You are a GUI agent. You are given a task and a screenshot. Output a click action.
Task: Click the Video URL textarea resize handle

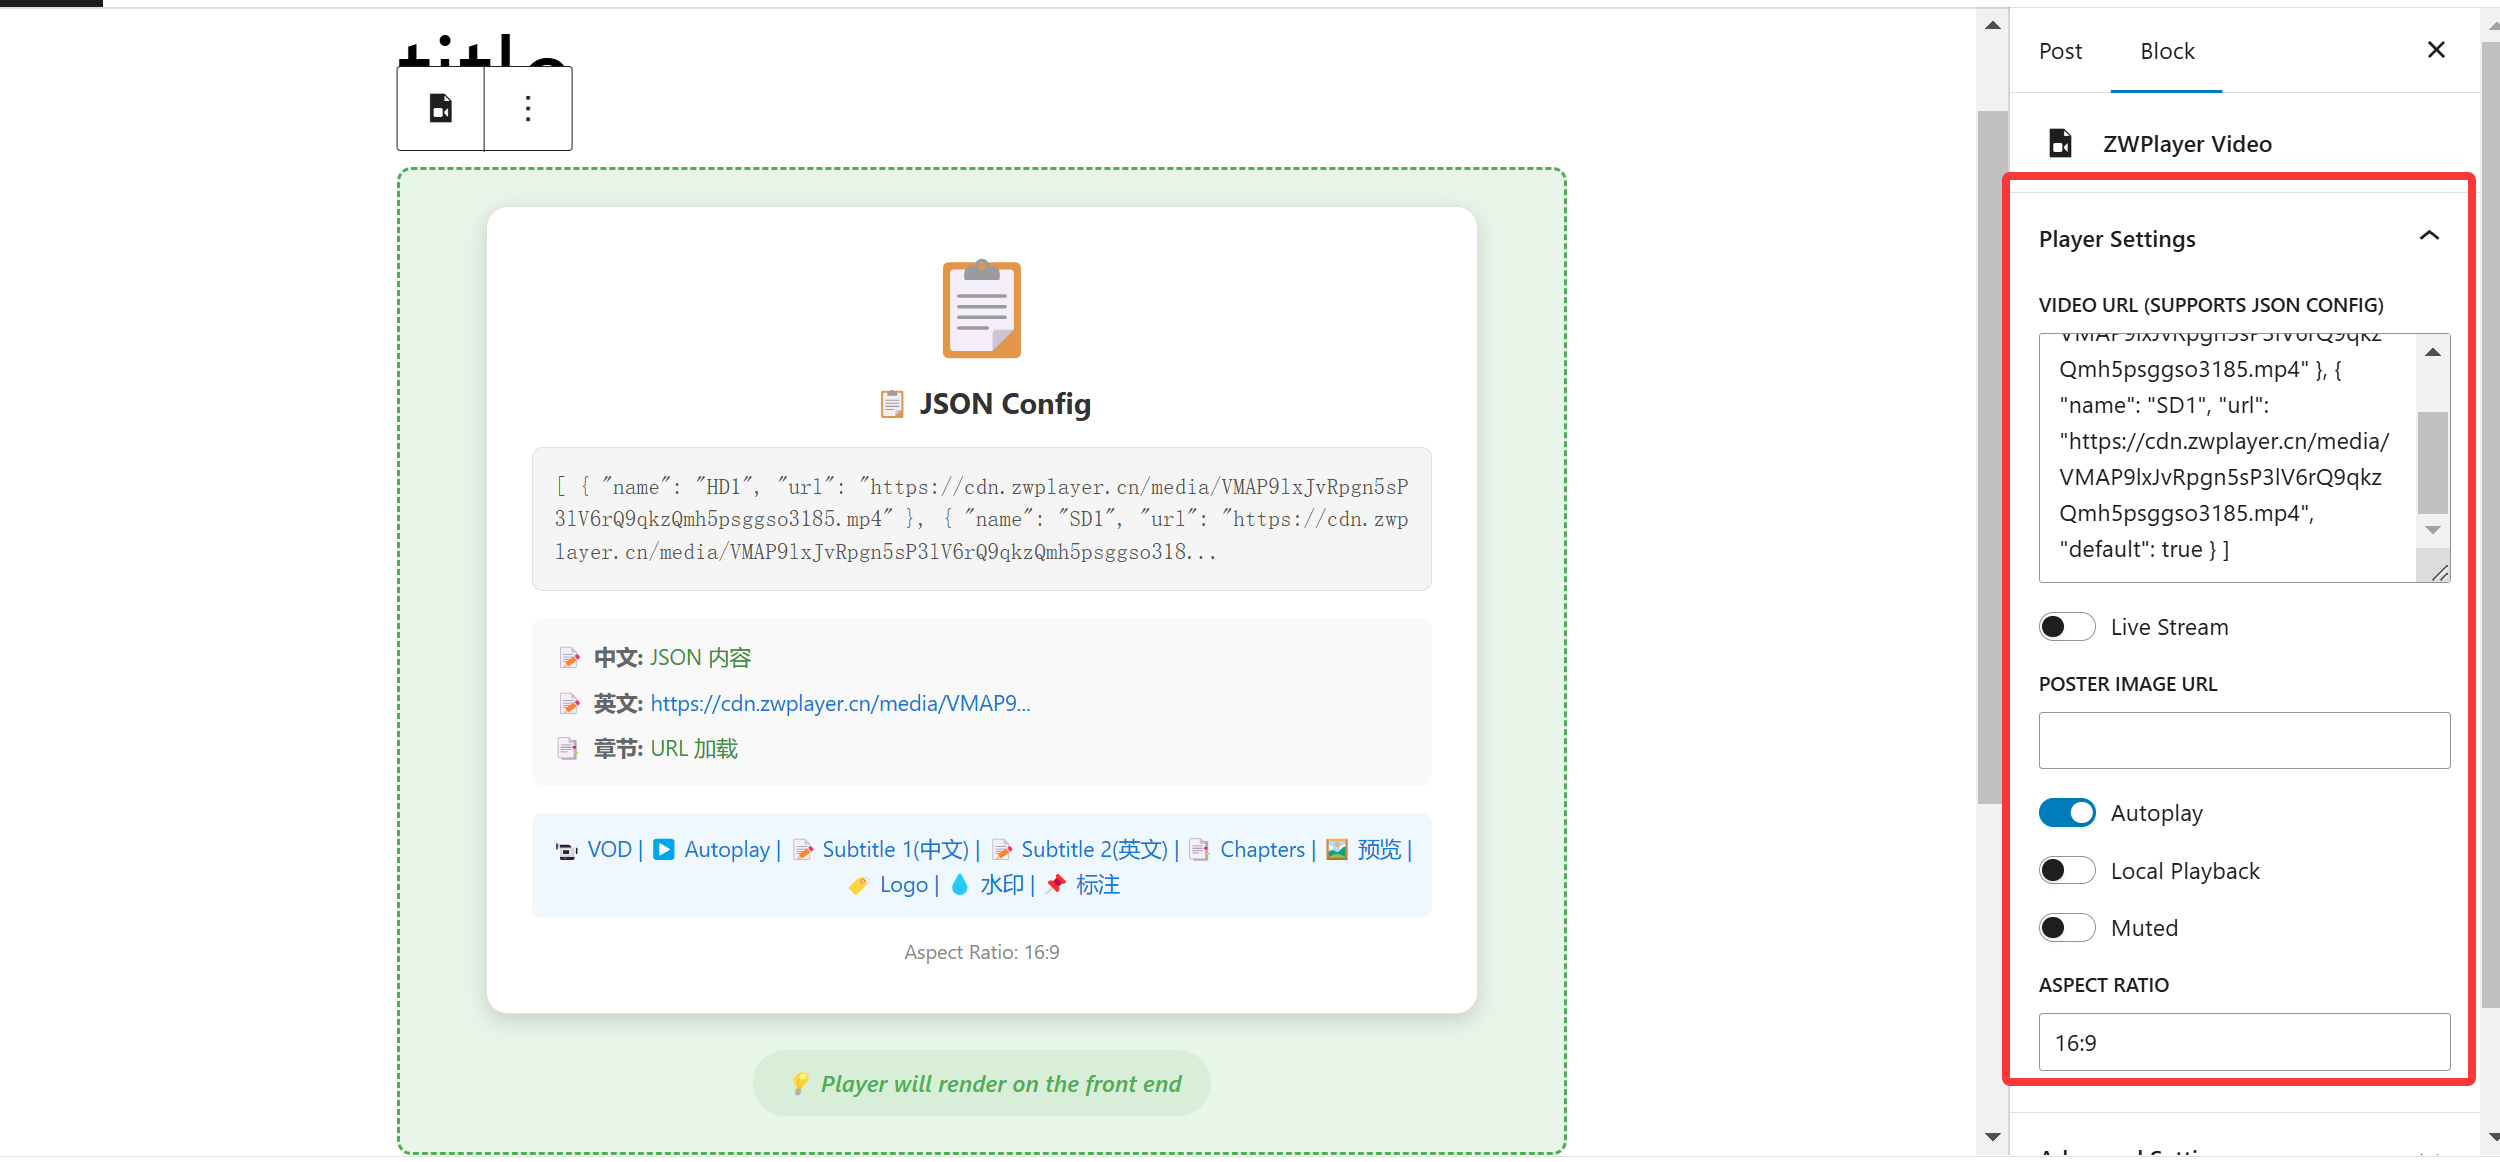[2439, 573]
